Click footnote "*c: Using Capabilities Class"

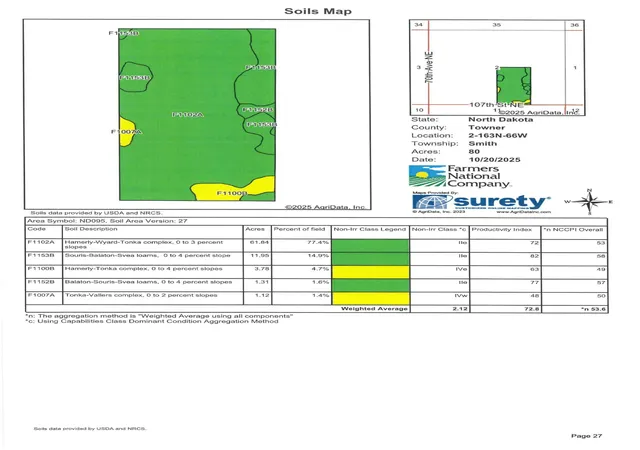click(x=152, y=321)
